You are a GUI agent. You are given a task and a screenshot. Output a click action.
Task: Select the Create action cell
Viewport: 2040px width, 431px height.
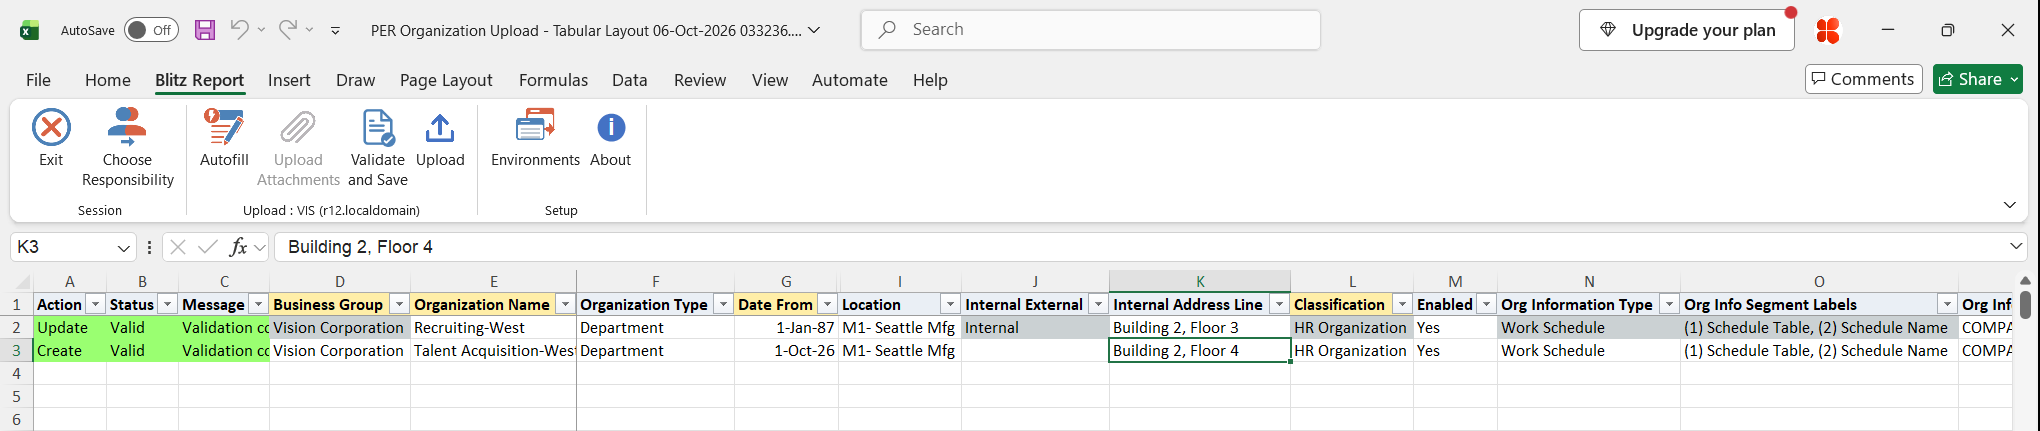click(x=70, y=350)
